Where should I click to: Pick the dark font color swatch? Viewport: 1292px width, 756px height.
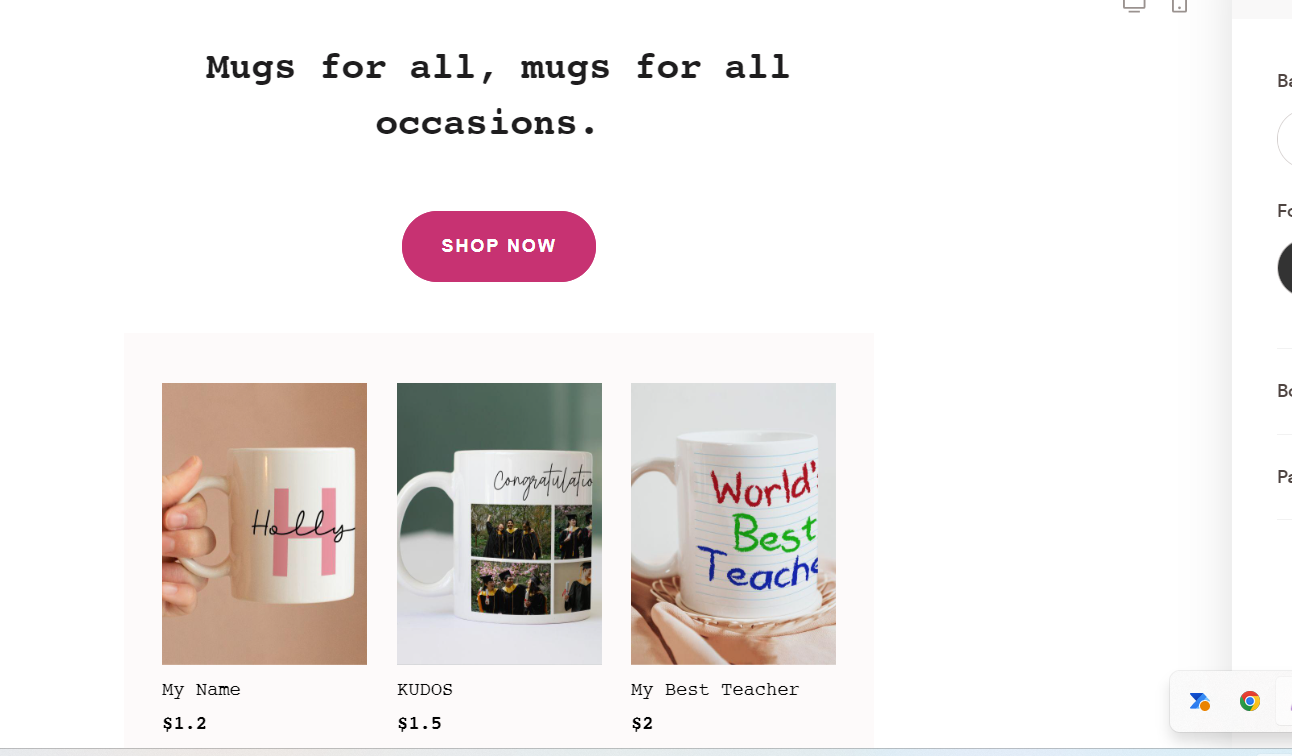pyautogui.click(x=1285, y=268)
